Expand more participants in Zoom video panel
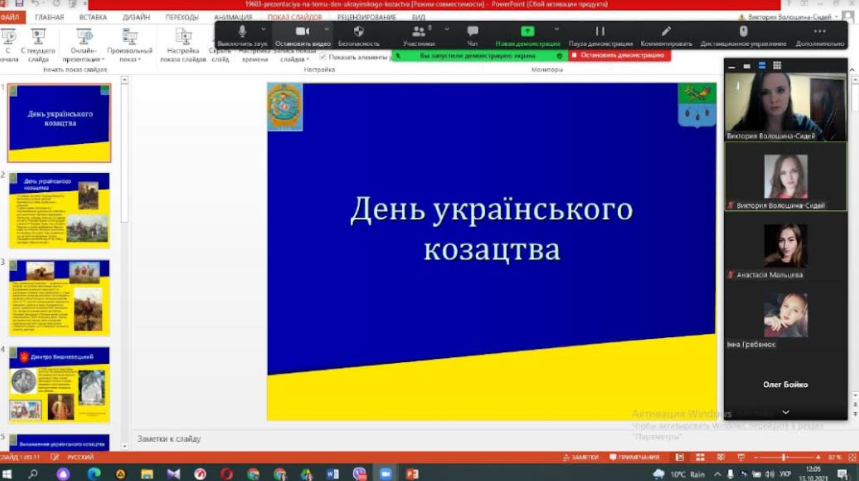Viewport: 859px width, 481px height. [785, 412]
